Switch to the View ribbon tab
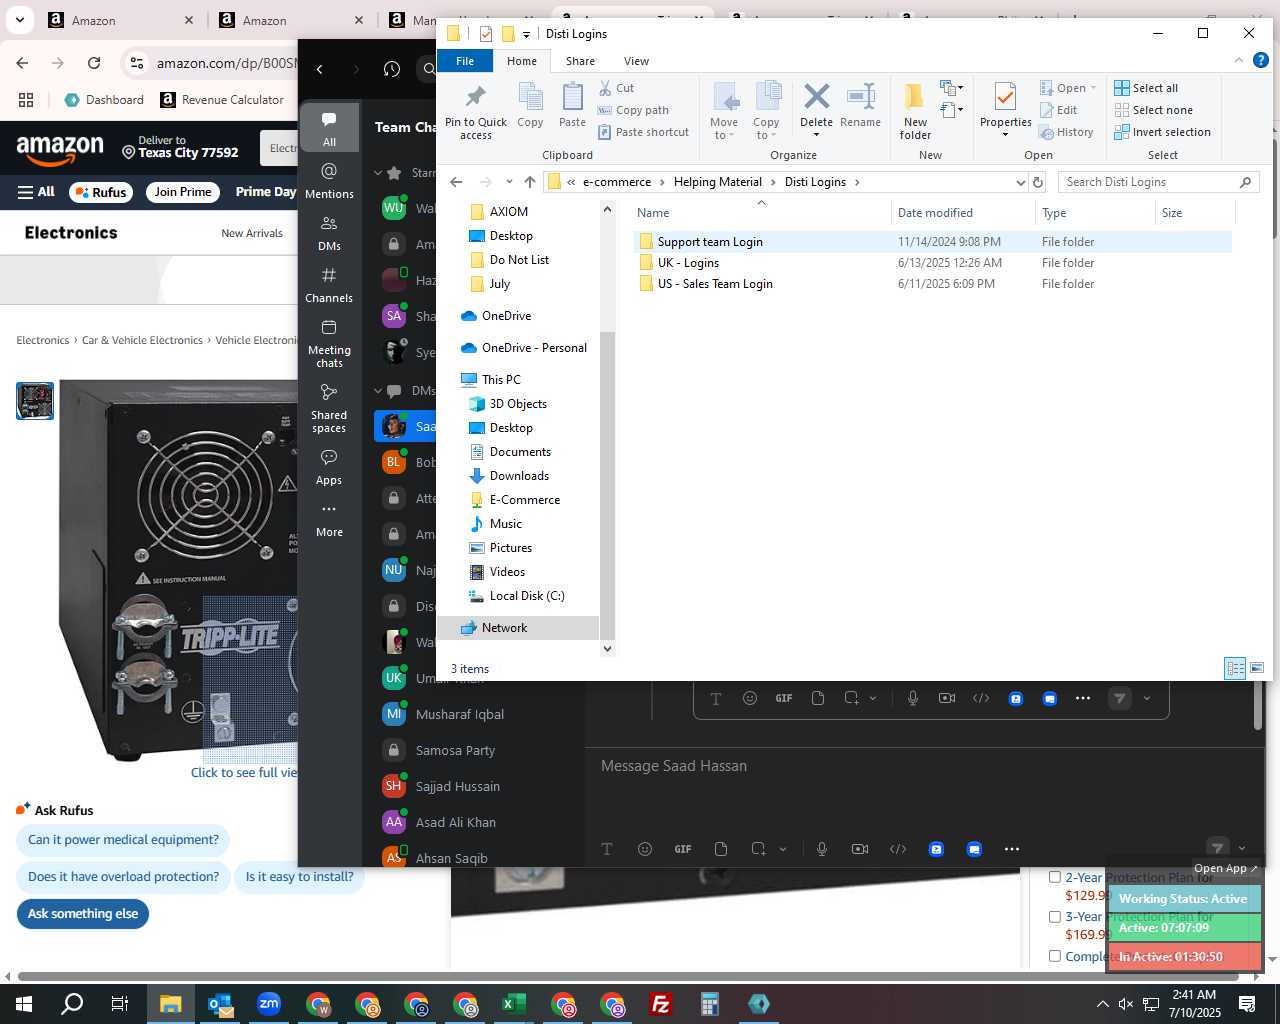The height and width of the screenshot is (1024, 1280). pos(636,61)
